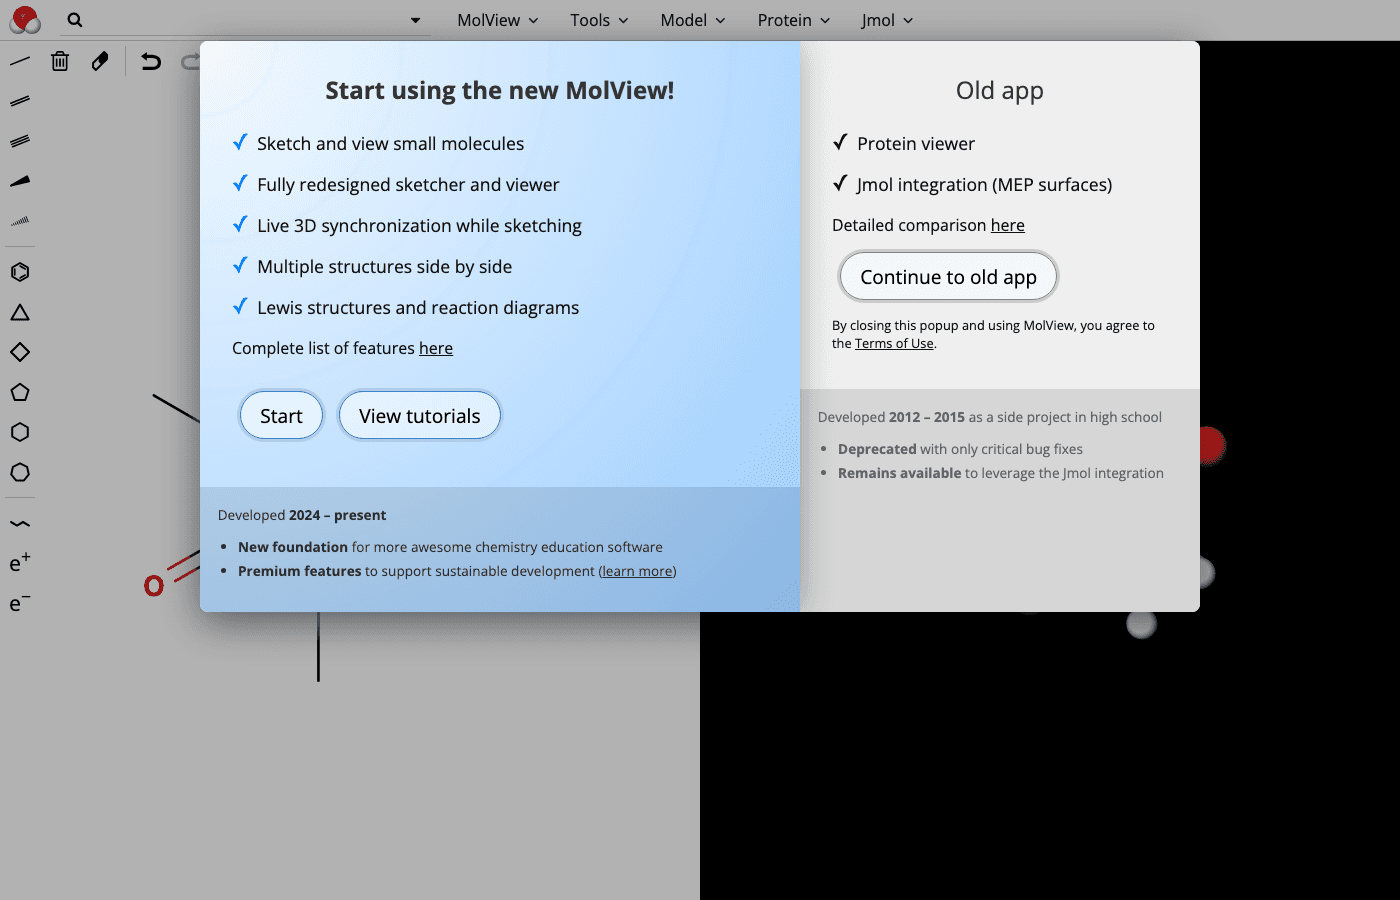The width and height of the screenshot is (1400, 900).
Task: Click Continue to old app
Action: (948, 276)
